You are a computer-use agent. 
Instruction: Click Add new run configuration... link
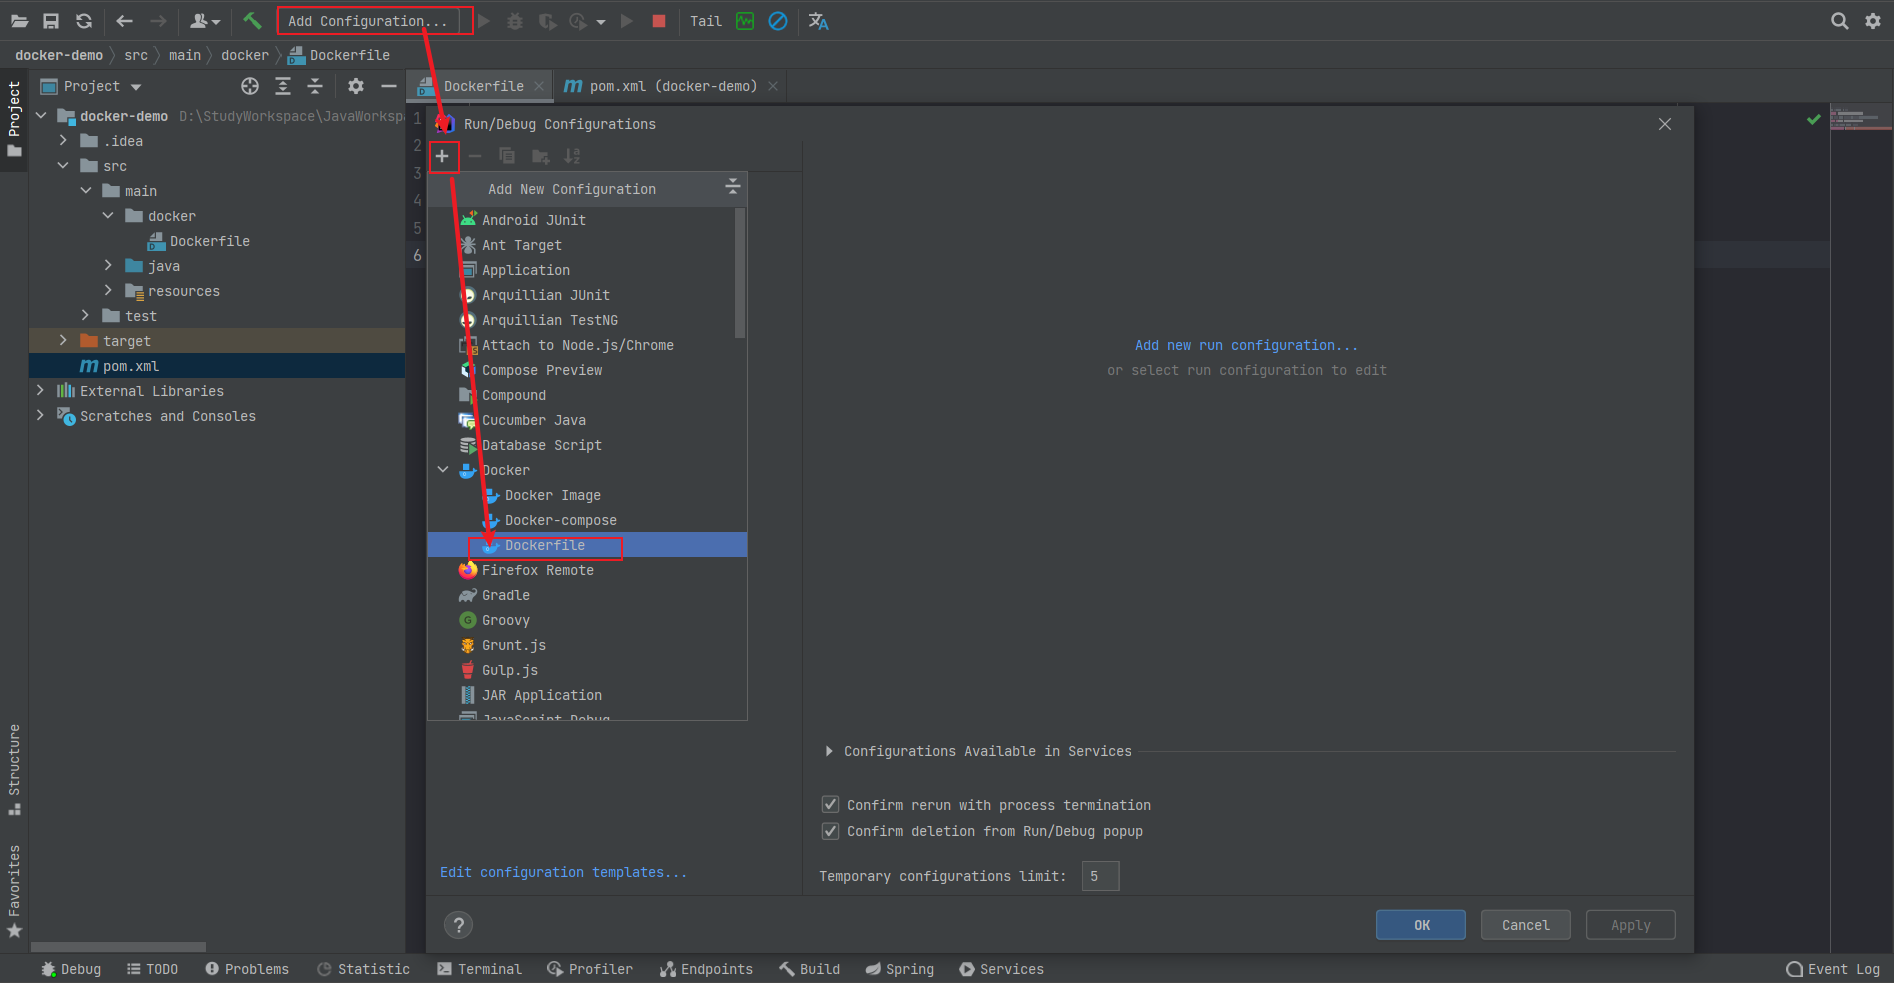(1246, 345)
